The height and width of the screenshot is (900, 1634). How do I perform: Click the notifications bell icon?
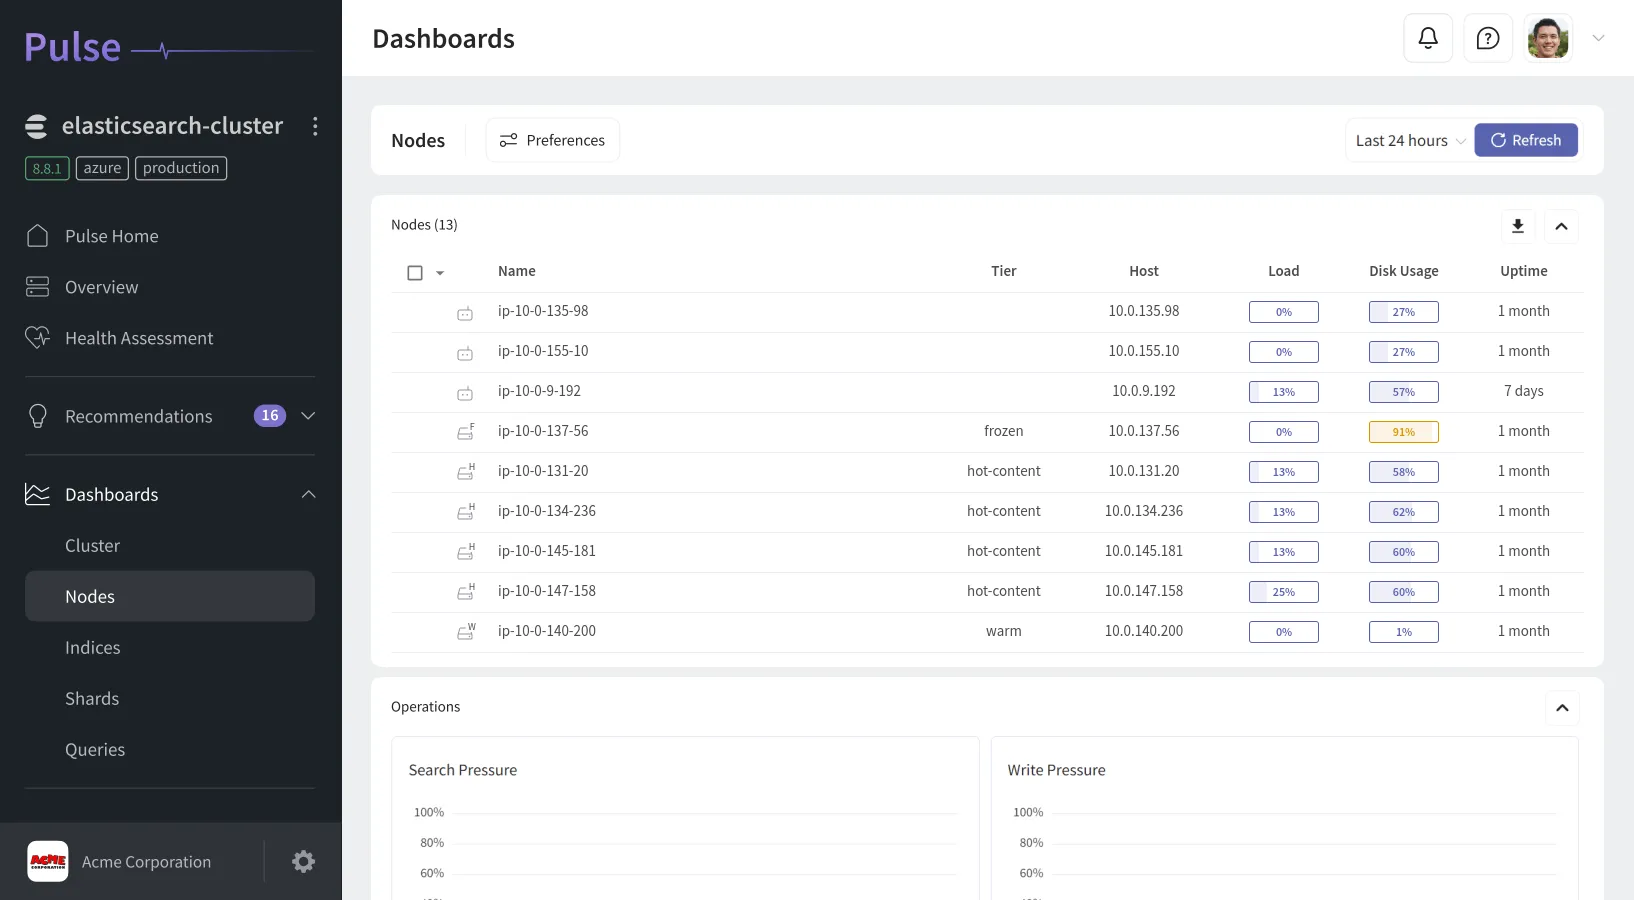coord(1428,39)
